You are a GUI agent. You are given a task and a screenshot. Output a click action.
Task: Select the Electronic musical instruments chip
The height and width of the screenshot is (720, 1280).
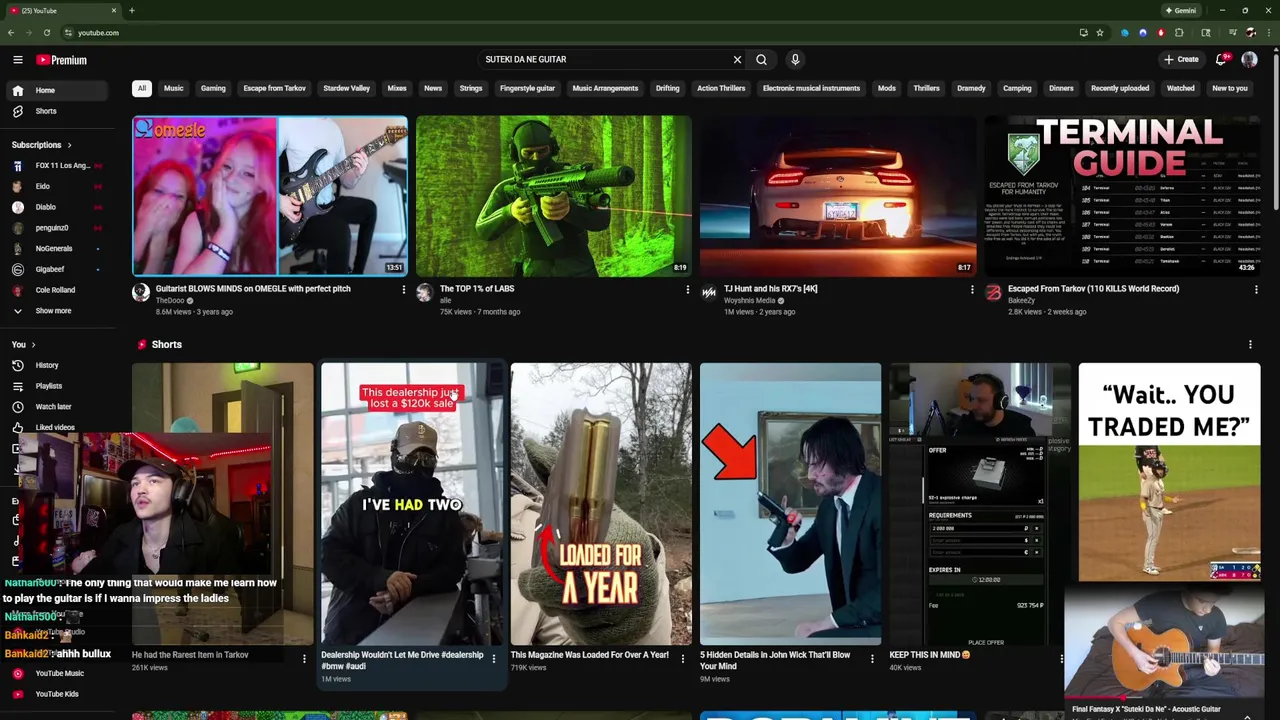tap(811, 88)
